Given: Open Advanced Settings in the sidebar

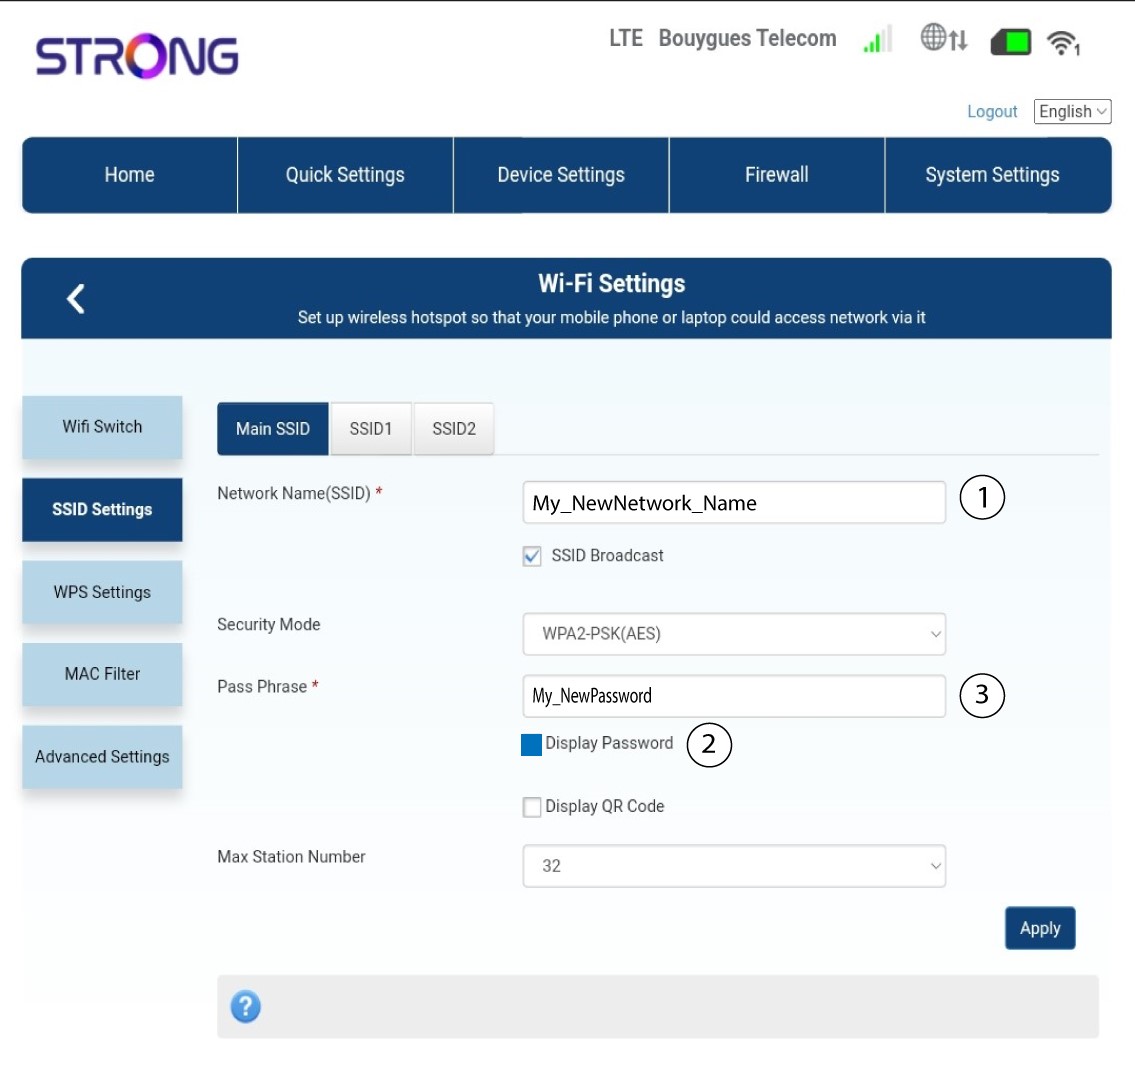Looking at the screenshot, I should (x=102, y=756).
